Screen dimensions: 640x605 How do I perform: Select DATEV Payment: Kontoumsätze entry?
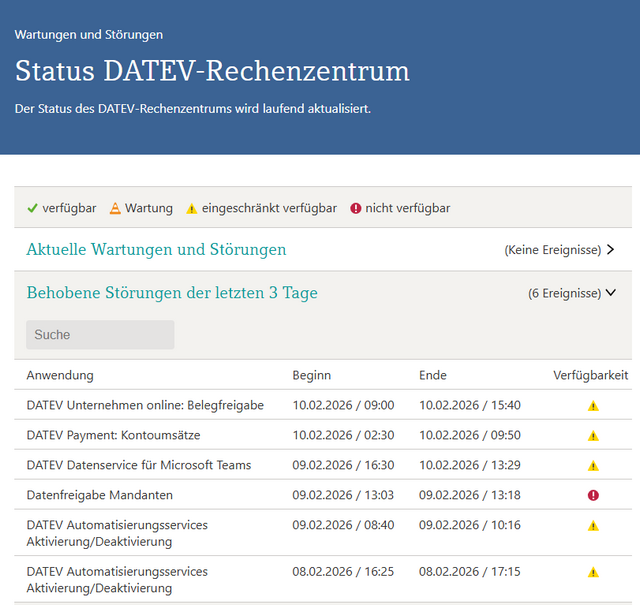pos(113,435)
